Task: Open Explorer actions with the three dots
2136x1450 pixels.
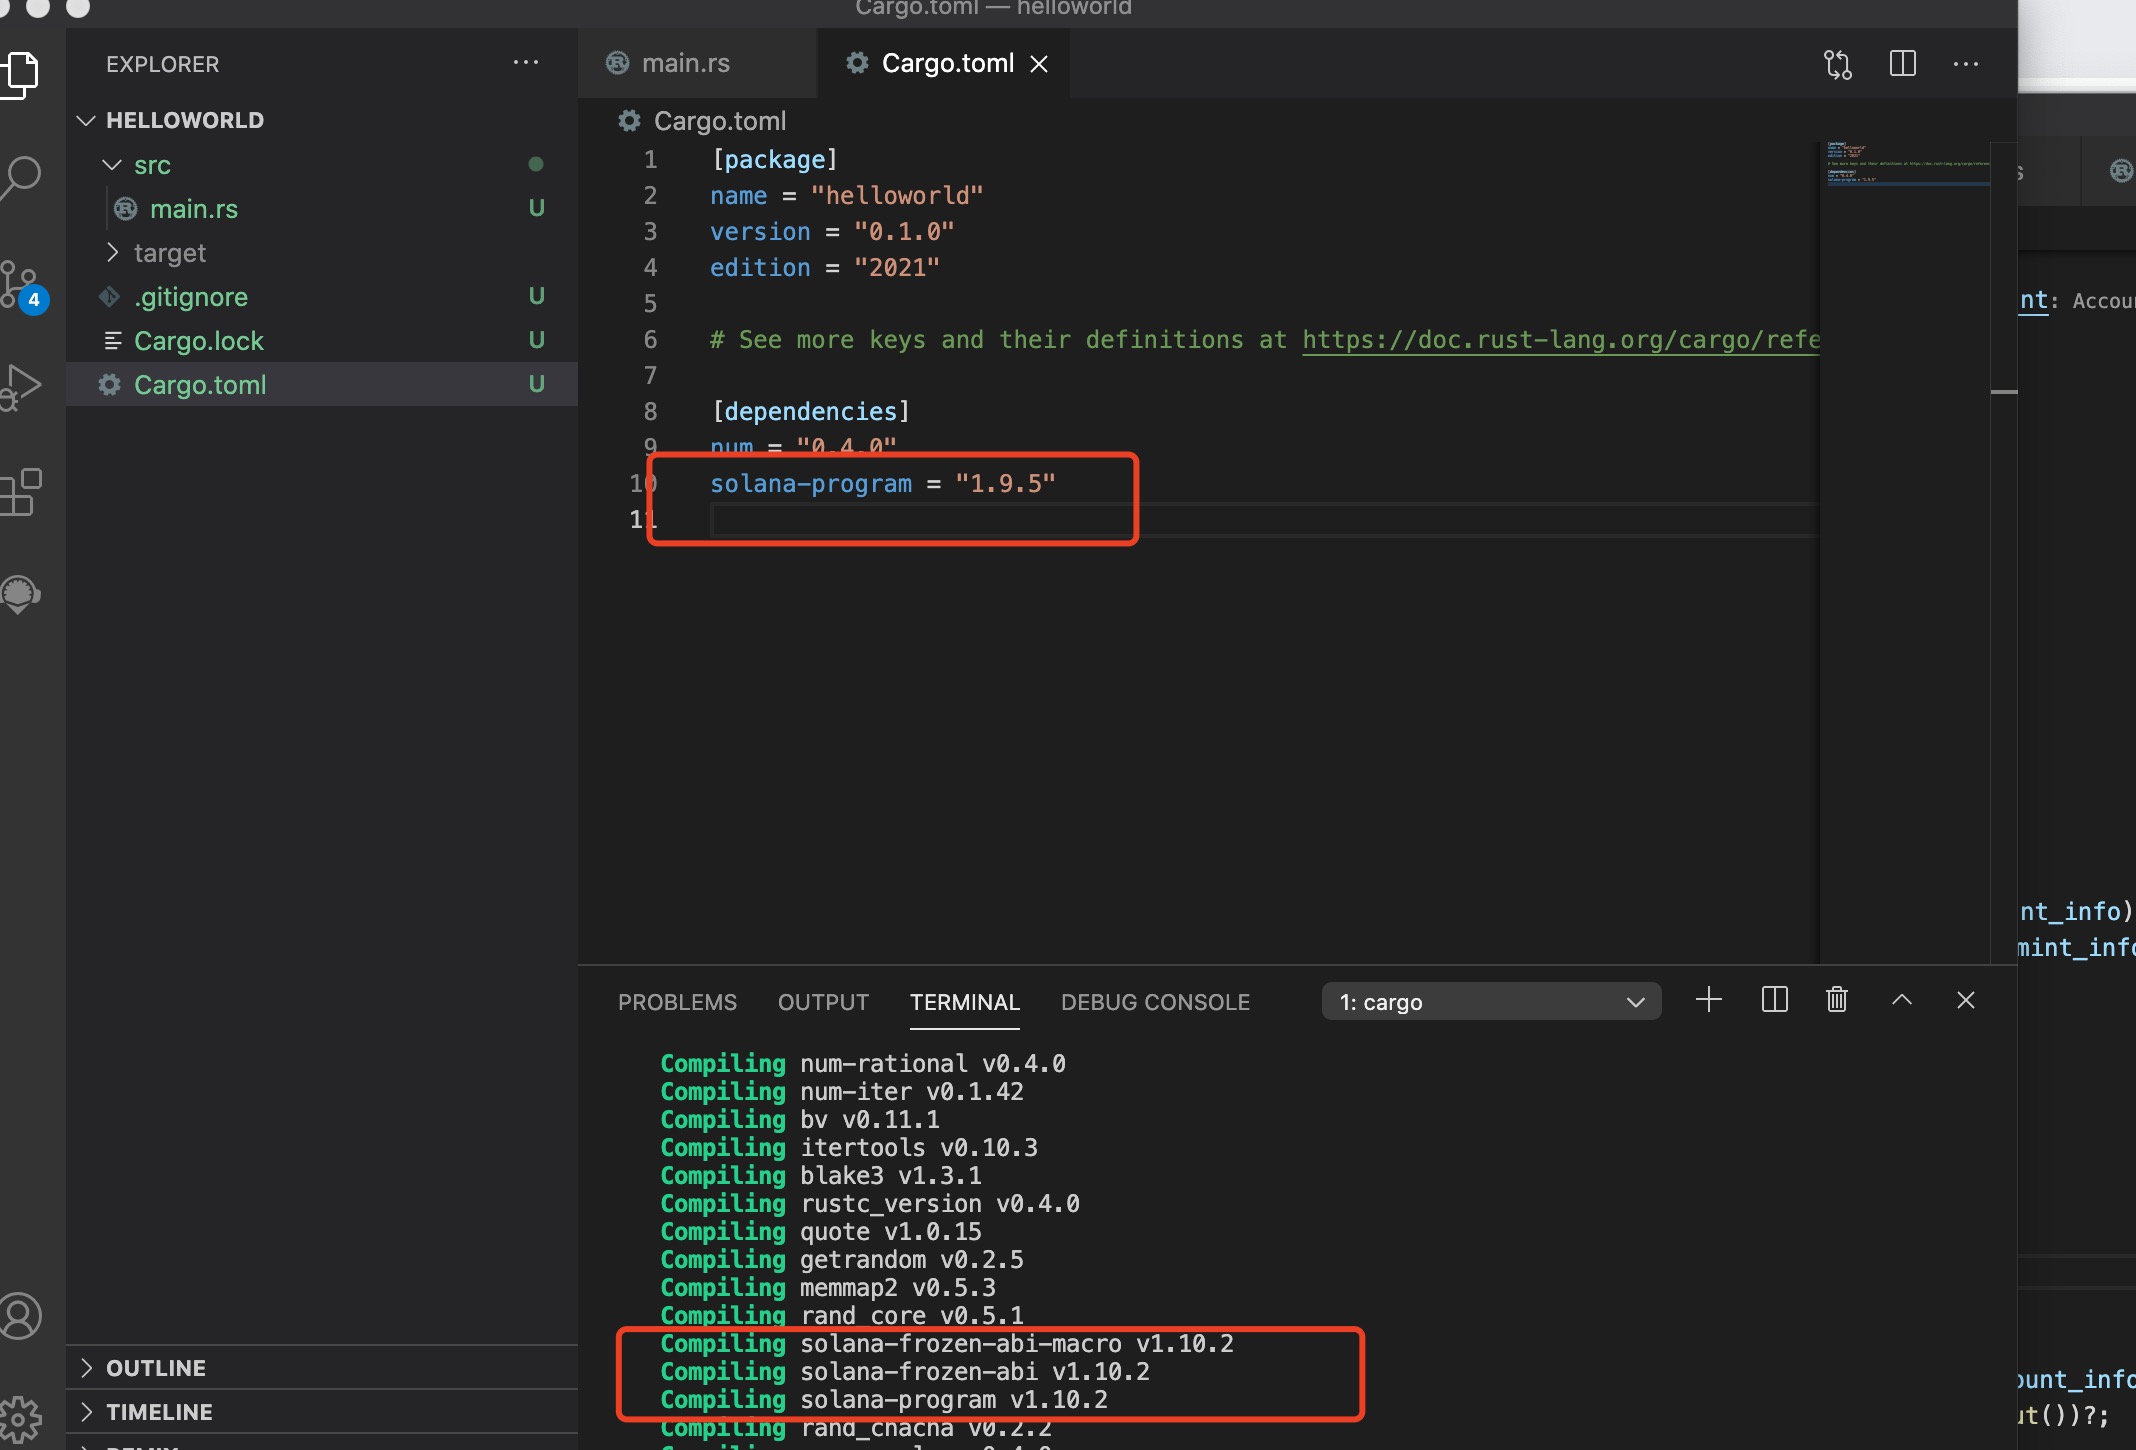Action: pyautogui.click(x=526, y=63)
